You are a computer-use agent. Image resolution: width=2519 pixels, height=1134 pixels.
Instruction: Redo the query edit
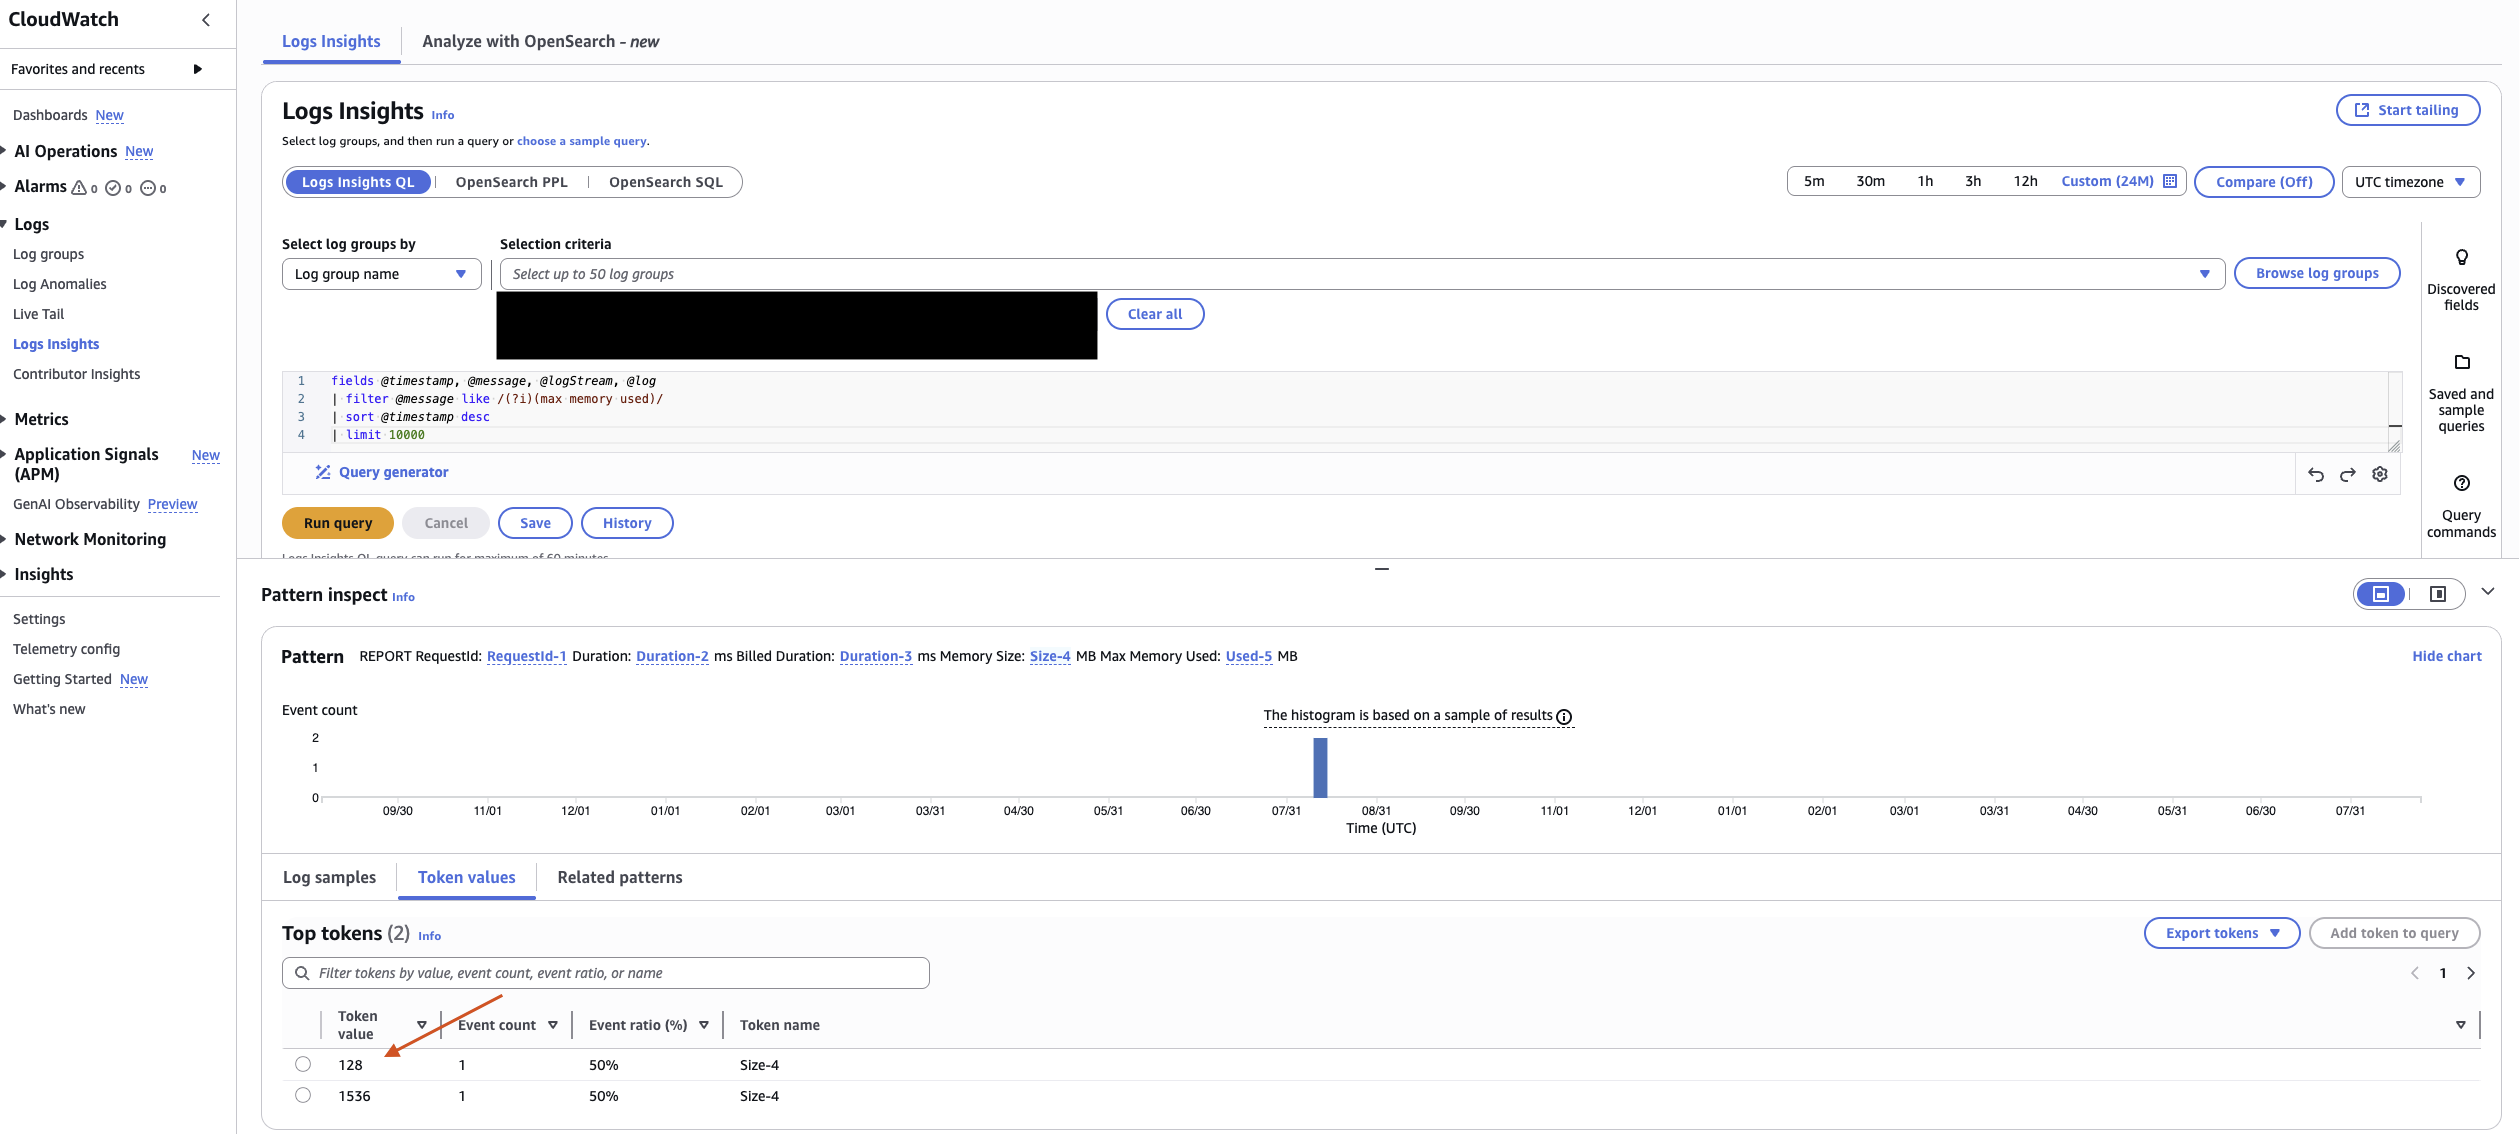[x=2347, y=474]
